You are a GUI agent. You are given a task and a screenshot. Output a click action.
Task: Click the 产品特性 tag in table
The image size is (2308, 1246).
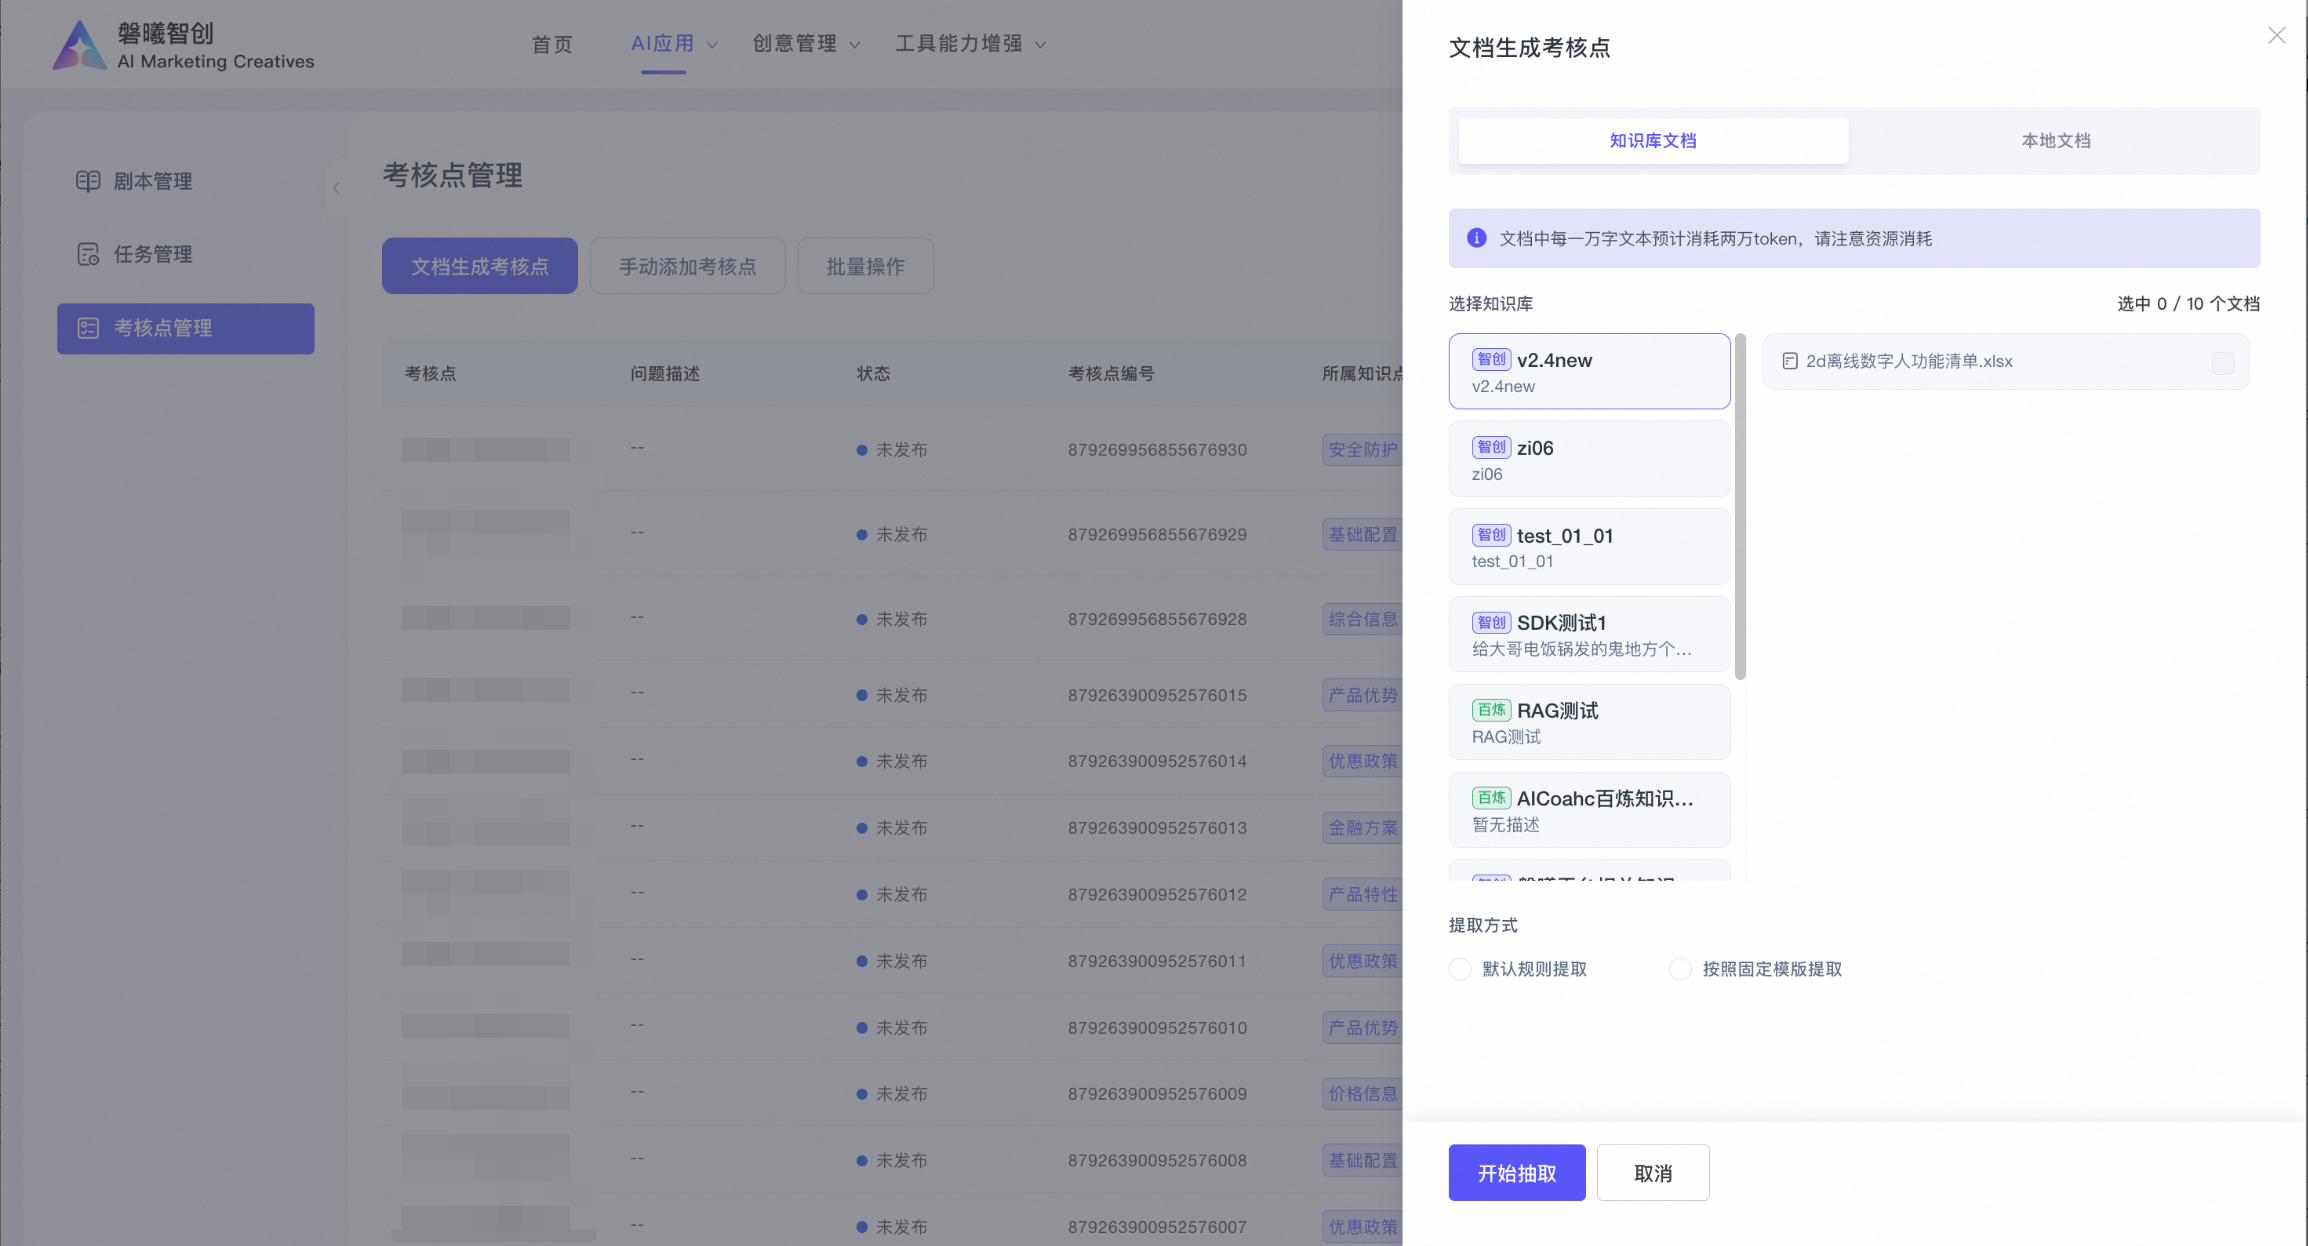point(1362,894)
